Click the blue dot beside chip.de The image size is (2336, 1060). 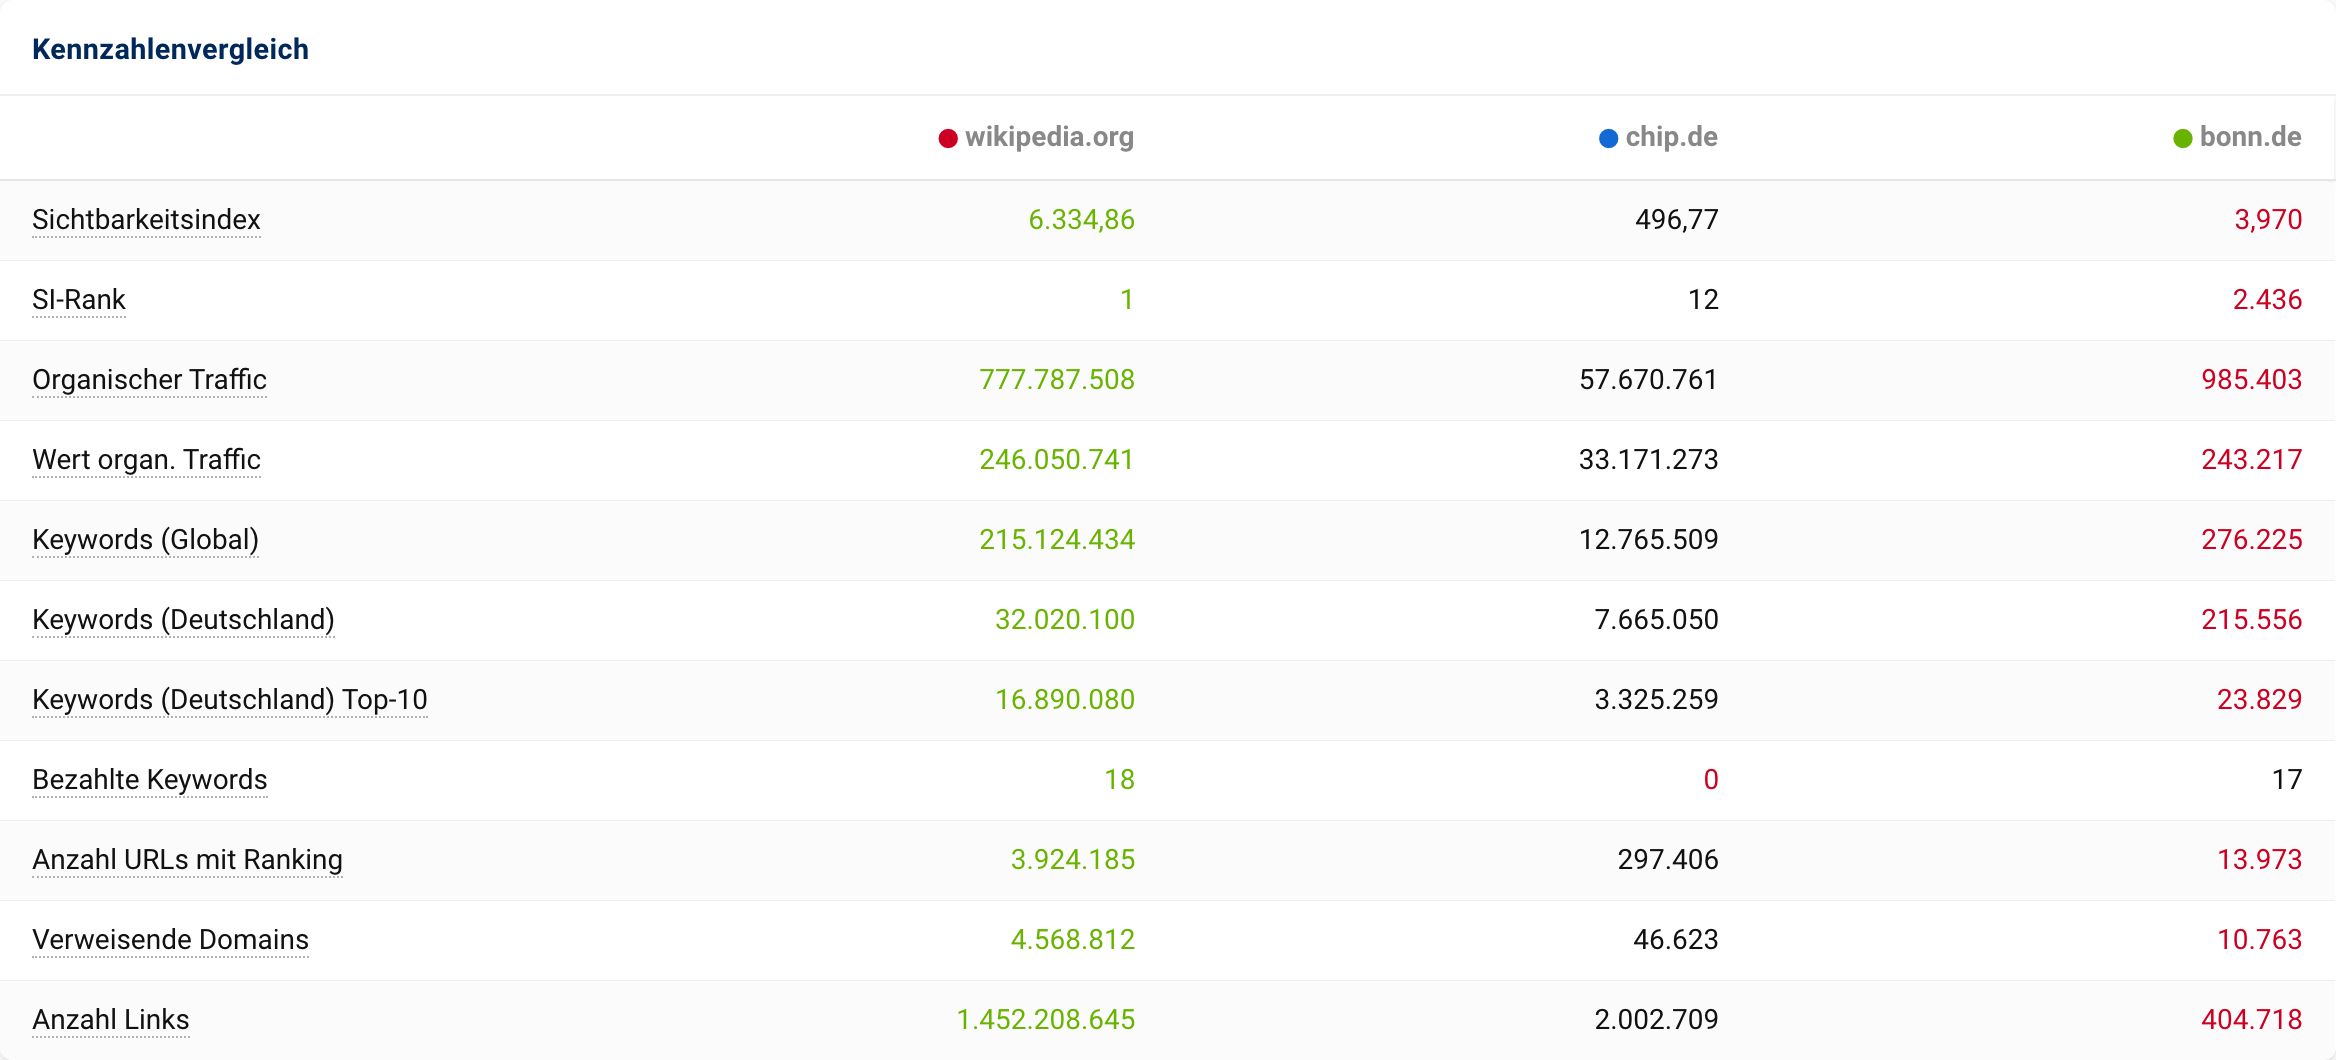1608,138
